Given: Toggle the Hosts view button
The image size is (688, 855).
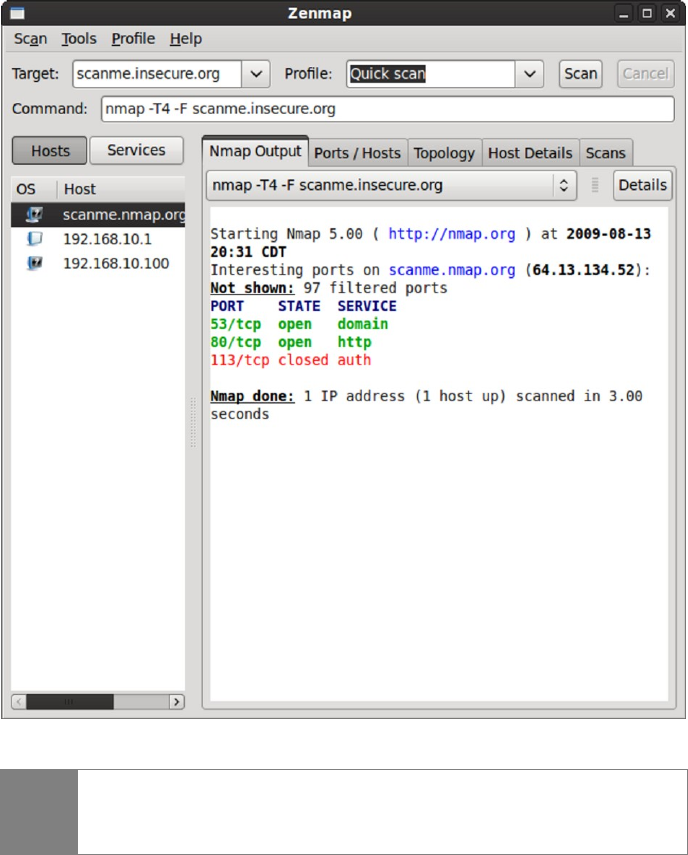Looking at the screenshot, I should point(50,150).
